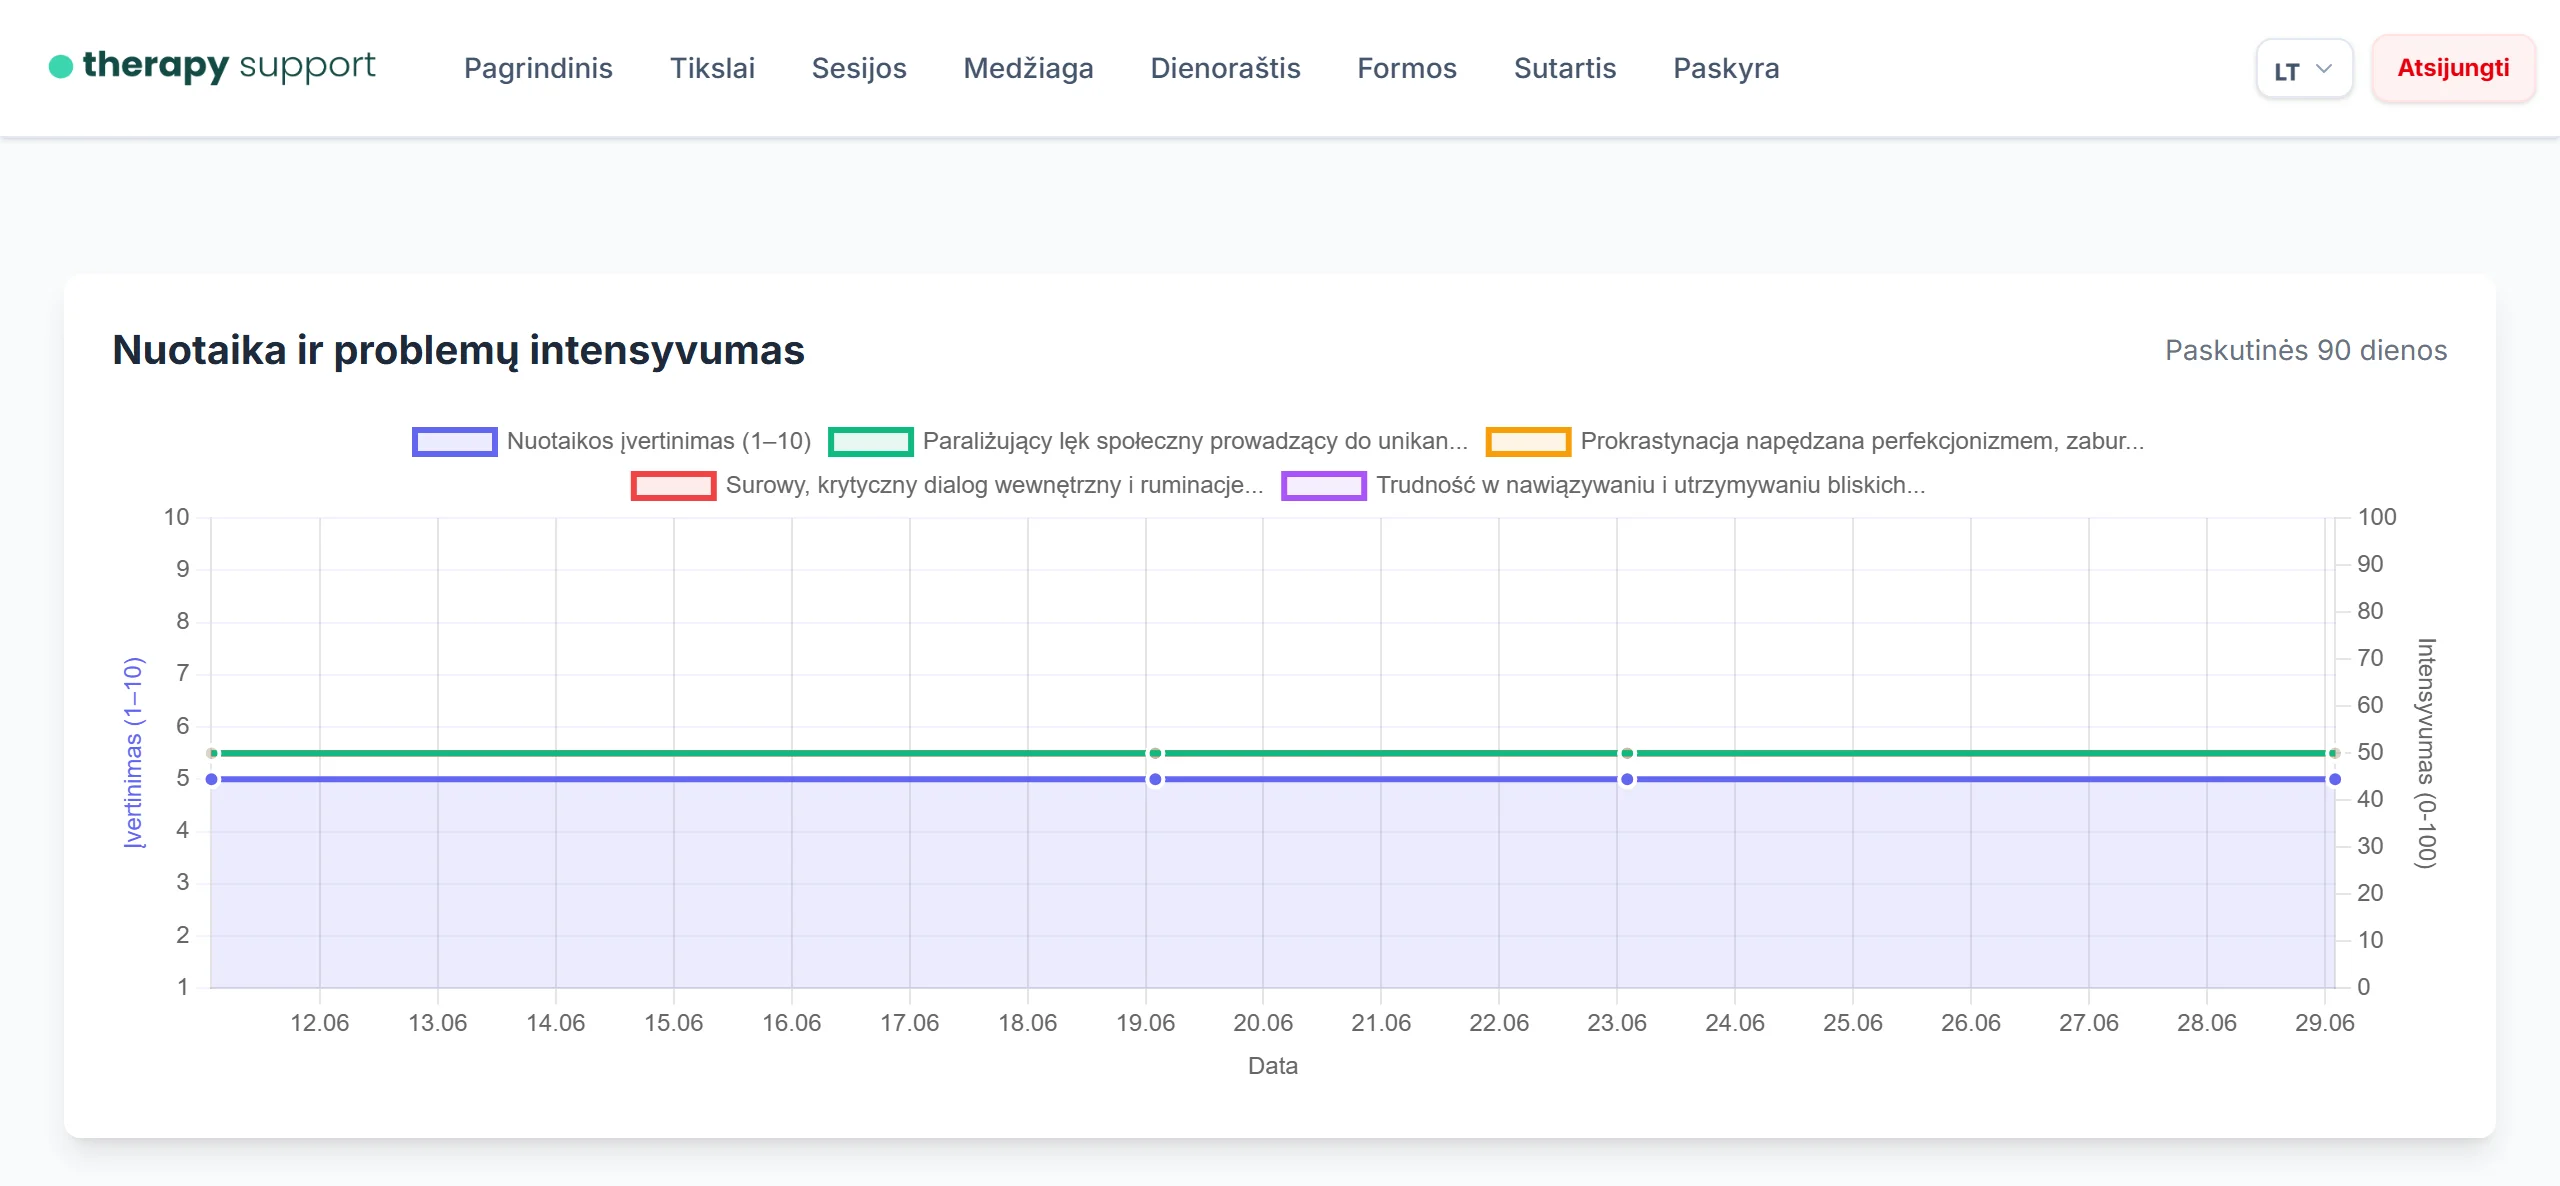The image size is (2560, 1186).
Task: Click the Nuotaikos įvertinimas (1–10) legend label
Action: (x=659, y=441)
